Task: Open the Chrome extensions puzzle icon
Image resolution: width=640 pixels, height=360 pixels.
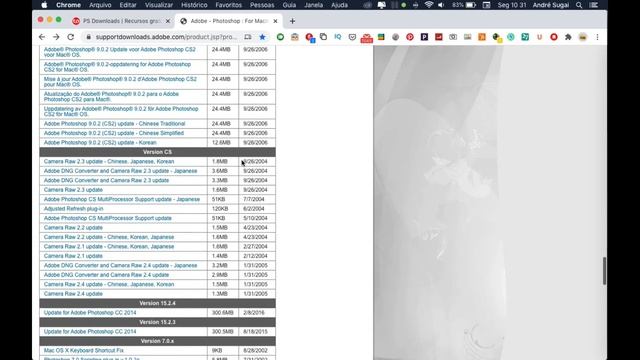Action: (568, 37)
